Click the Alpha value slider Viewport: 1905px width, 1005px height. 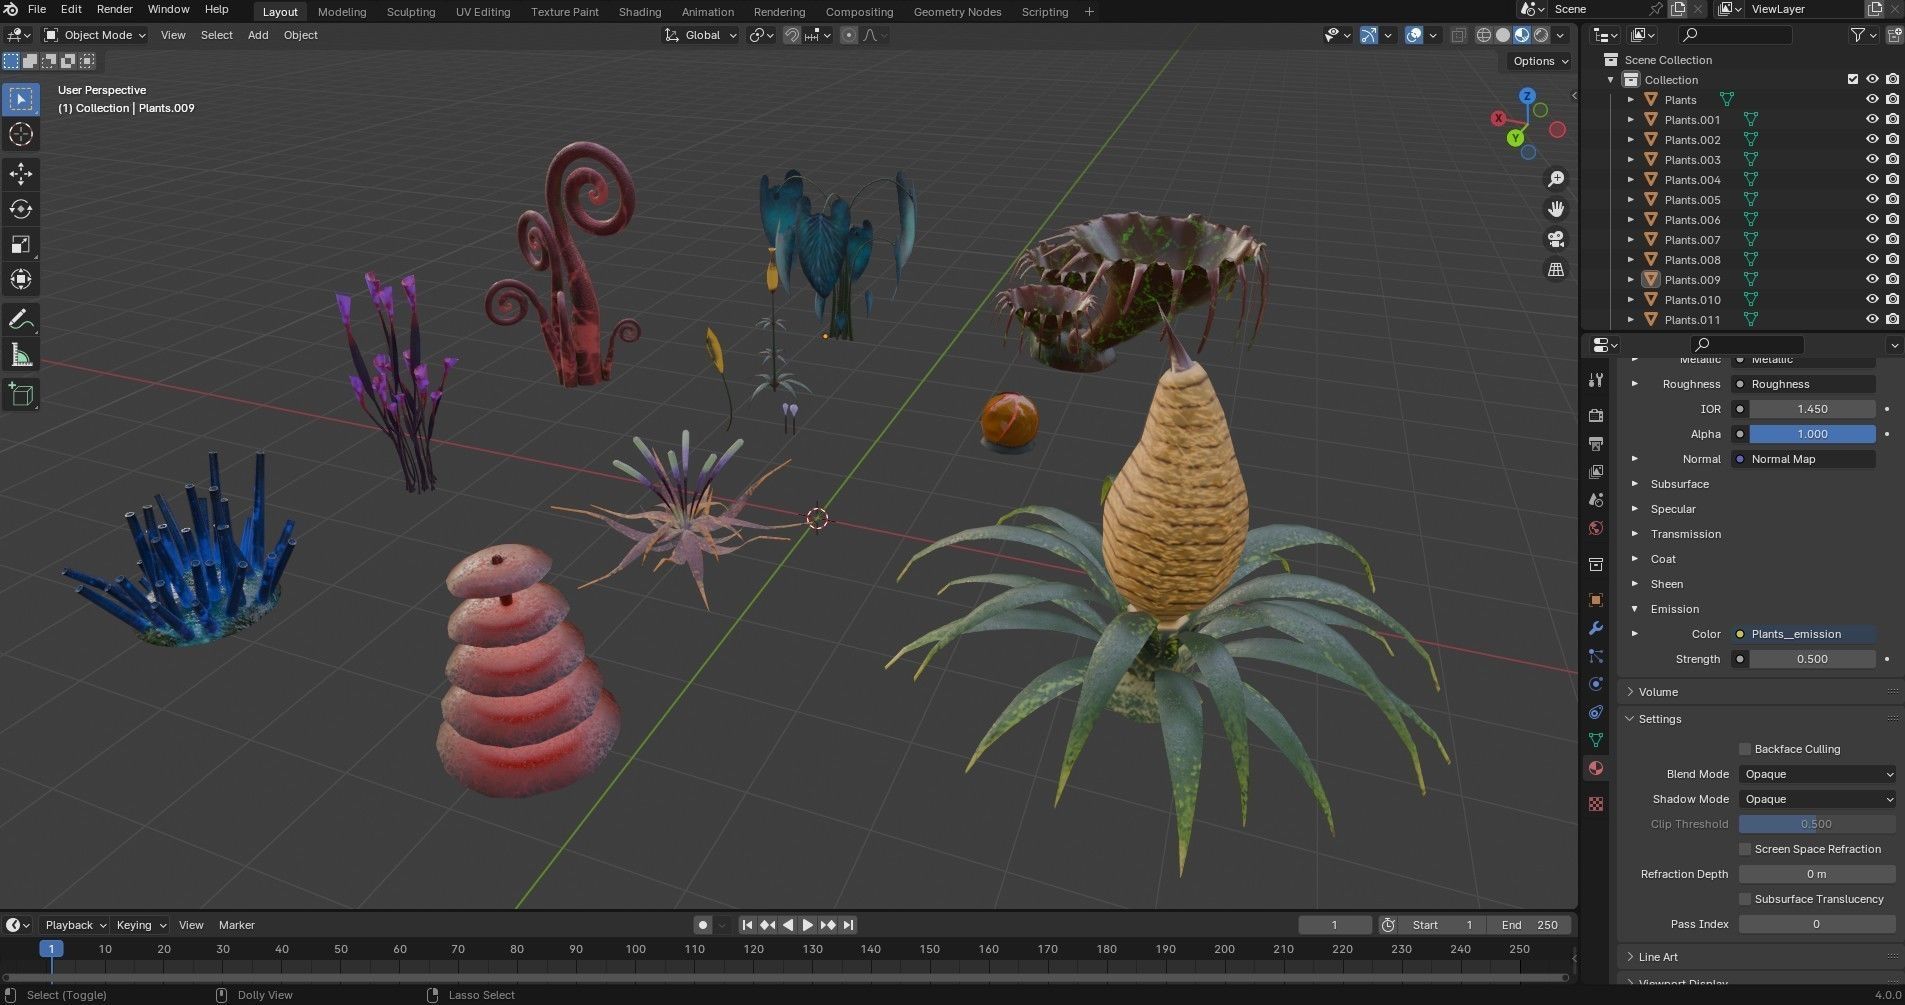pyautogui.click(x=1812, y=434)
